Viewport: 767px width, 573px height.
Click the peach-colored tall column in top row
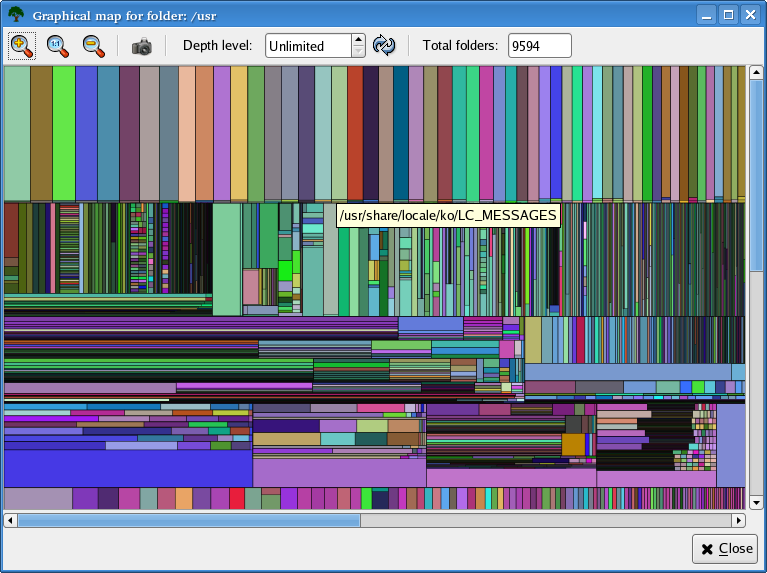[x=187, y=134]
